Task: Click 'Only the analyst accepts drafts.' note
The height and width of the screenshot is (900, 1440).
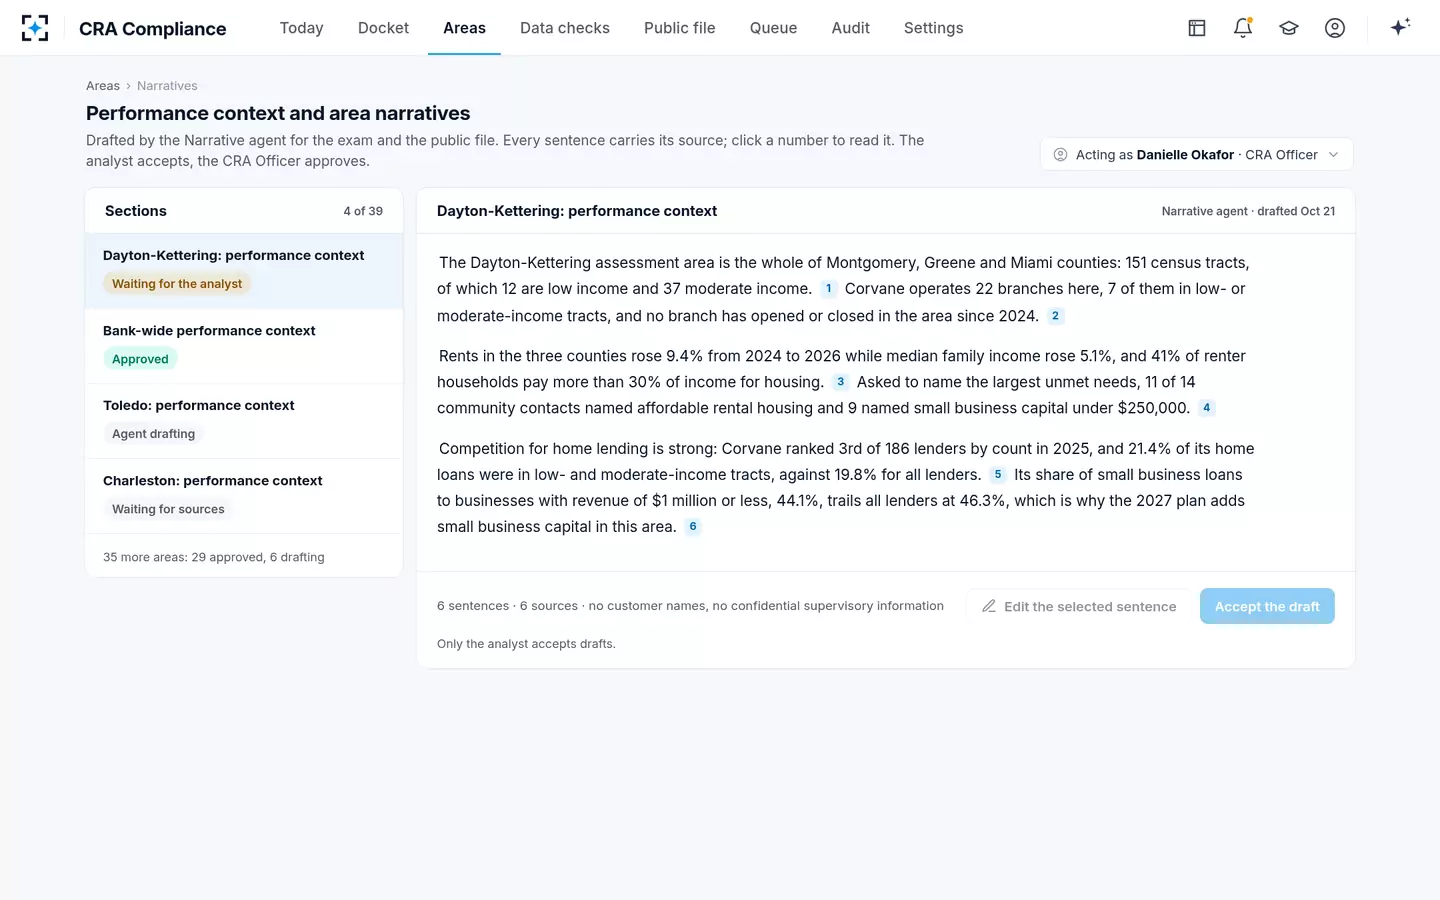Action: coord(526,644)
